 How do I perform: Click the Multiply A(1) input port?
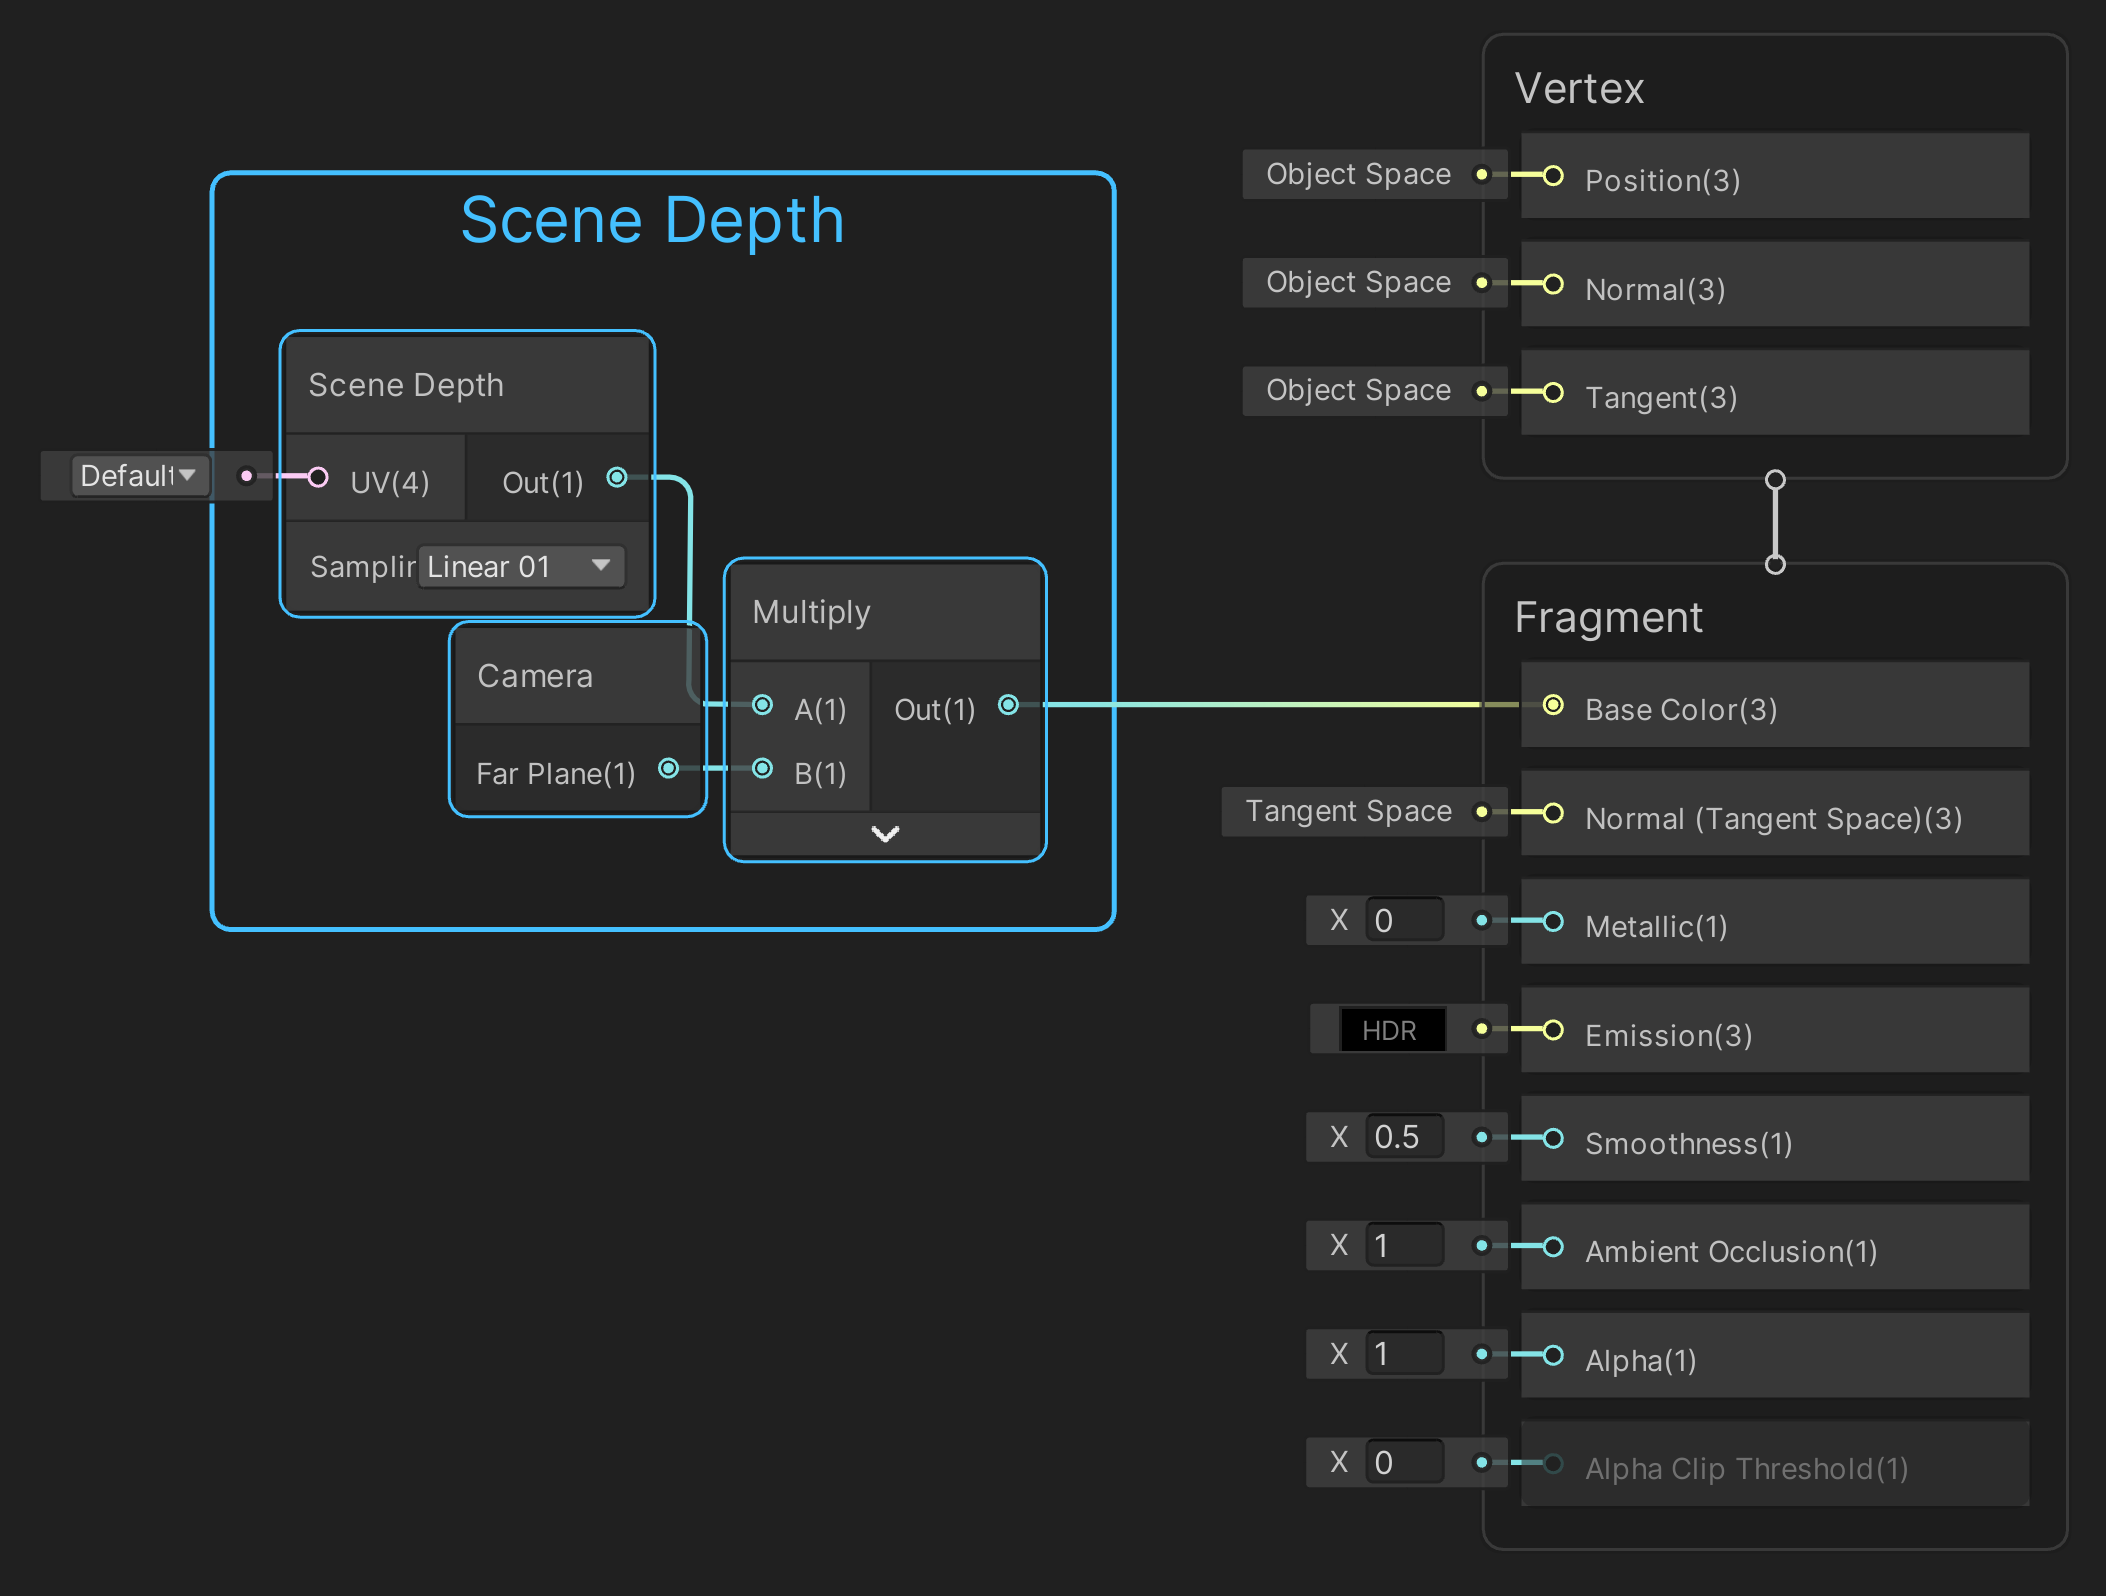tap(762, 705)
